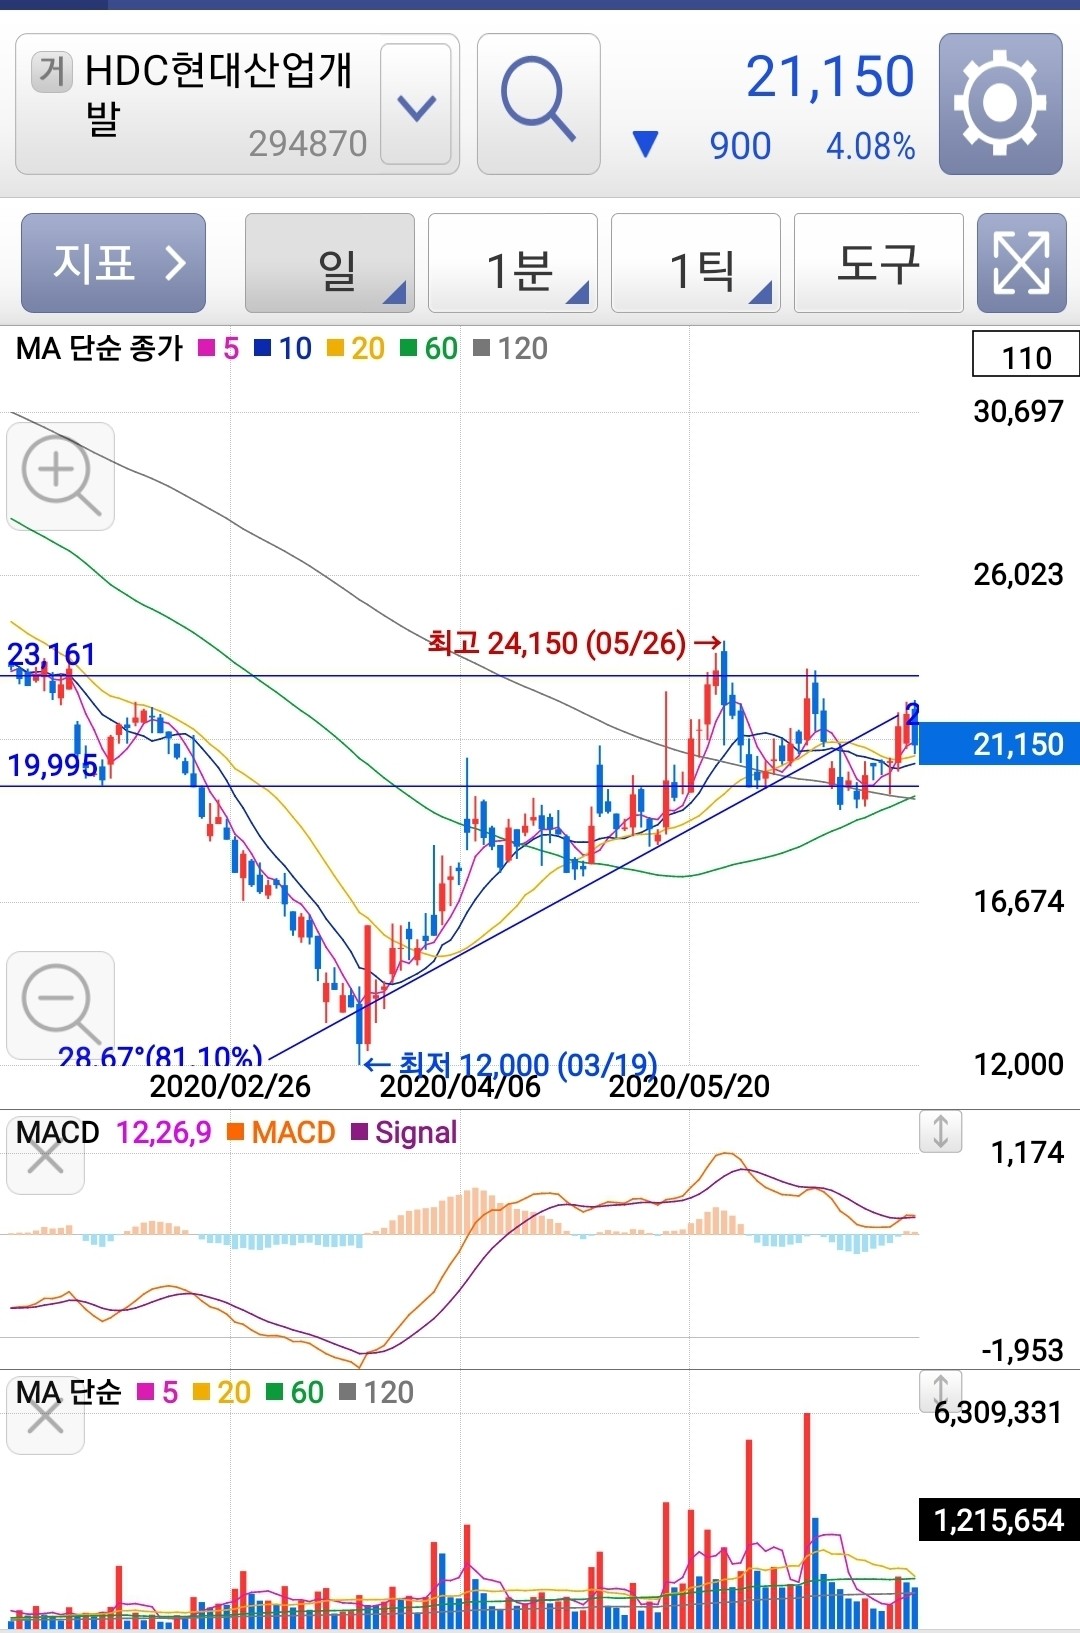The image size is (1080, 1633).
Task: Close the volume MA panel
Action: tap(45, 1417)
